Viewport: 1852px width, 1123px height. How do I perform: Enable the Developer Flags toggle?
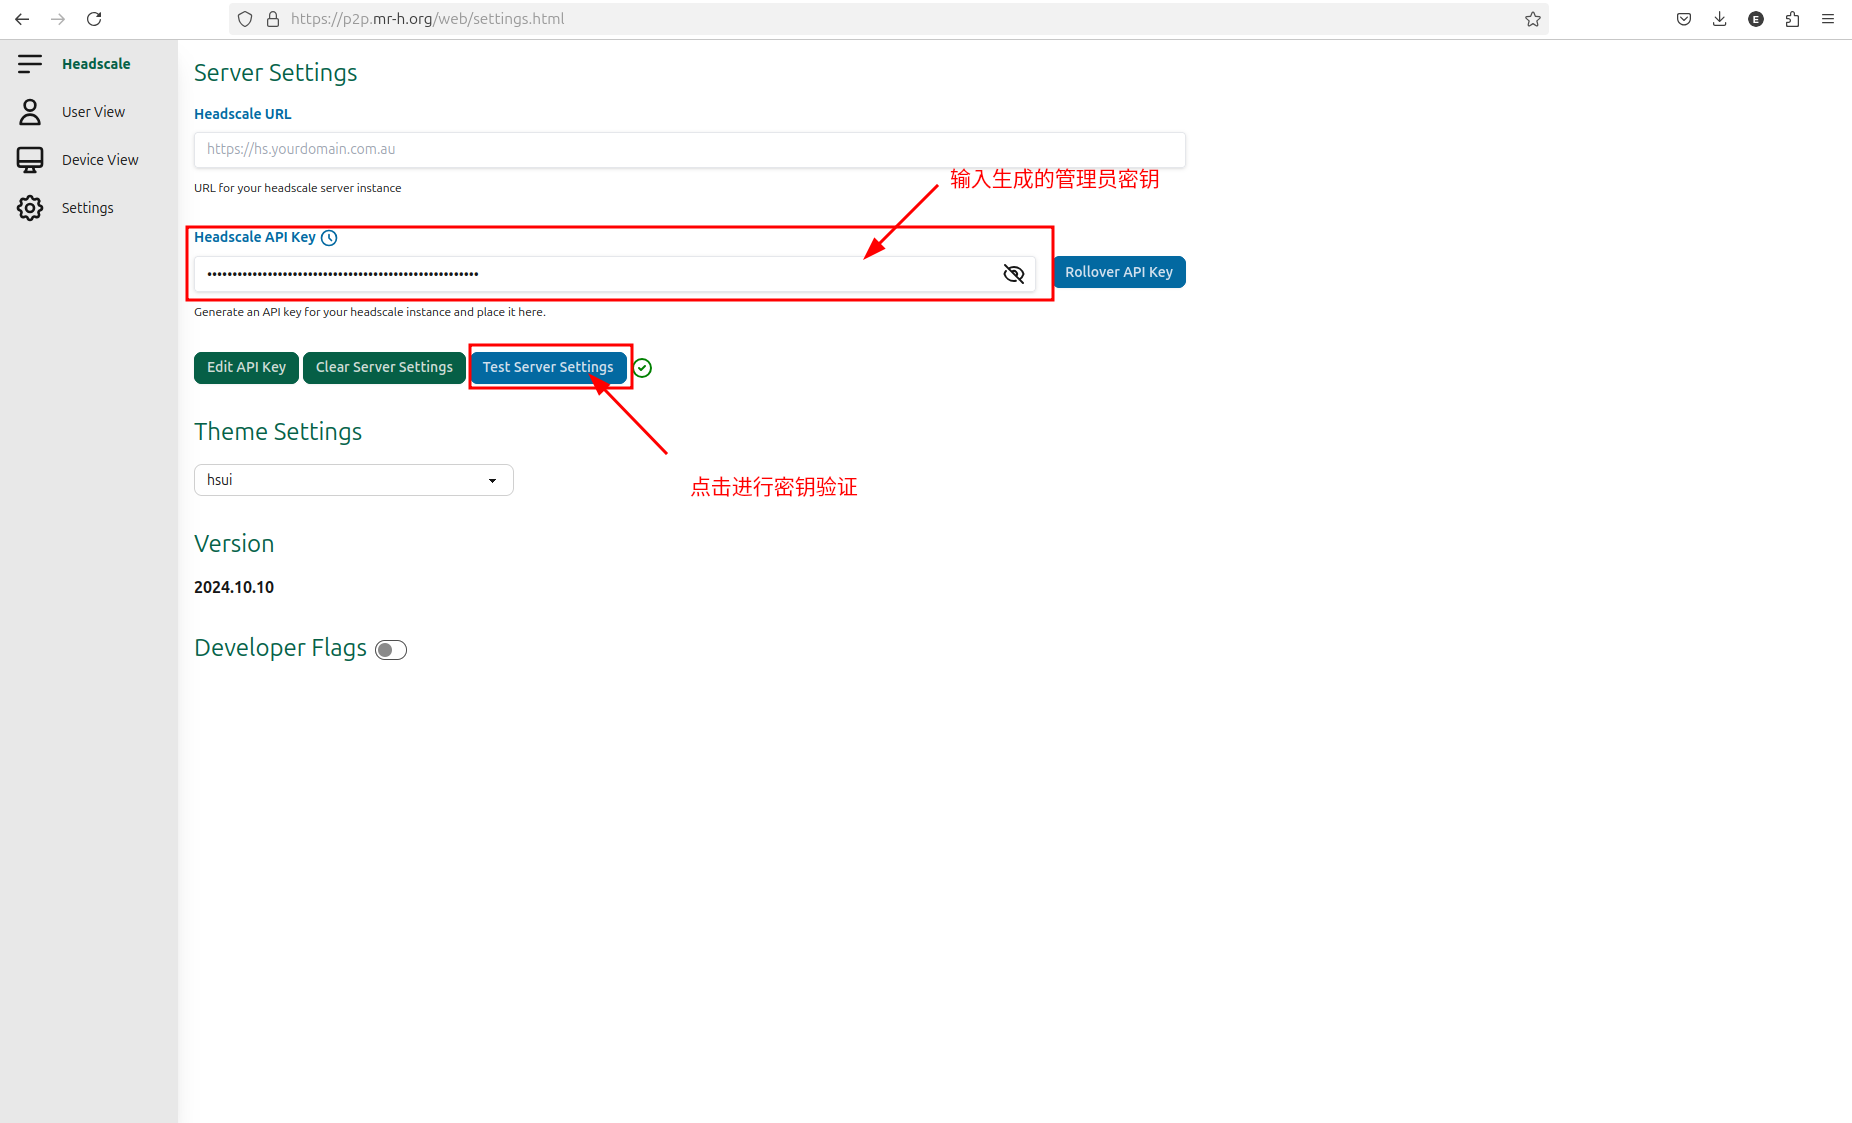390,649
